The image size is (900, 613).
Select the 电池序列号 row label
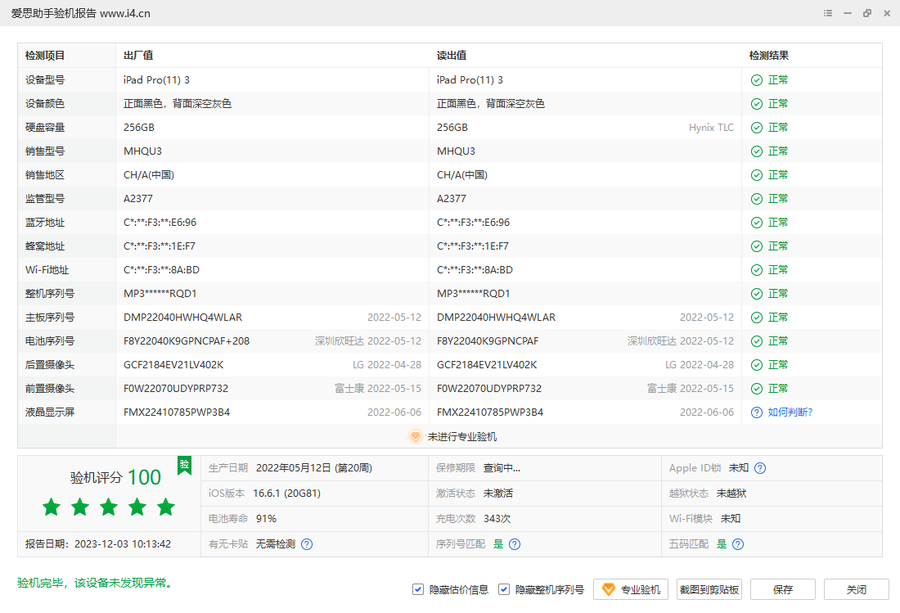click(50, 341)
